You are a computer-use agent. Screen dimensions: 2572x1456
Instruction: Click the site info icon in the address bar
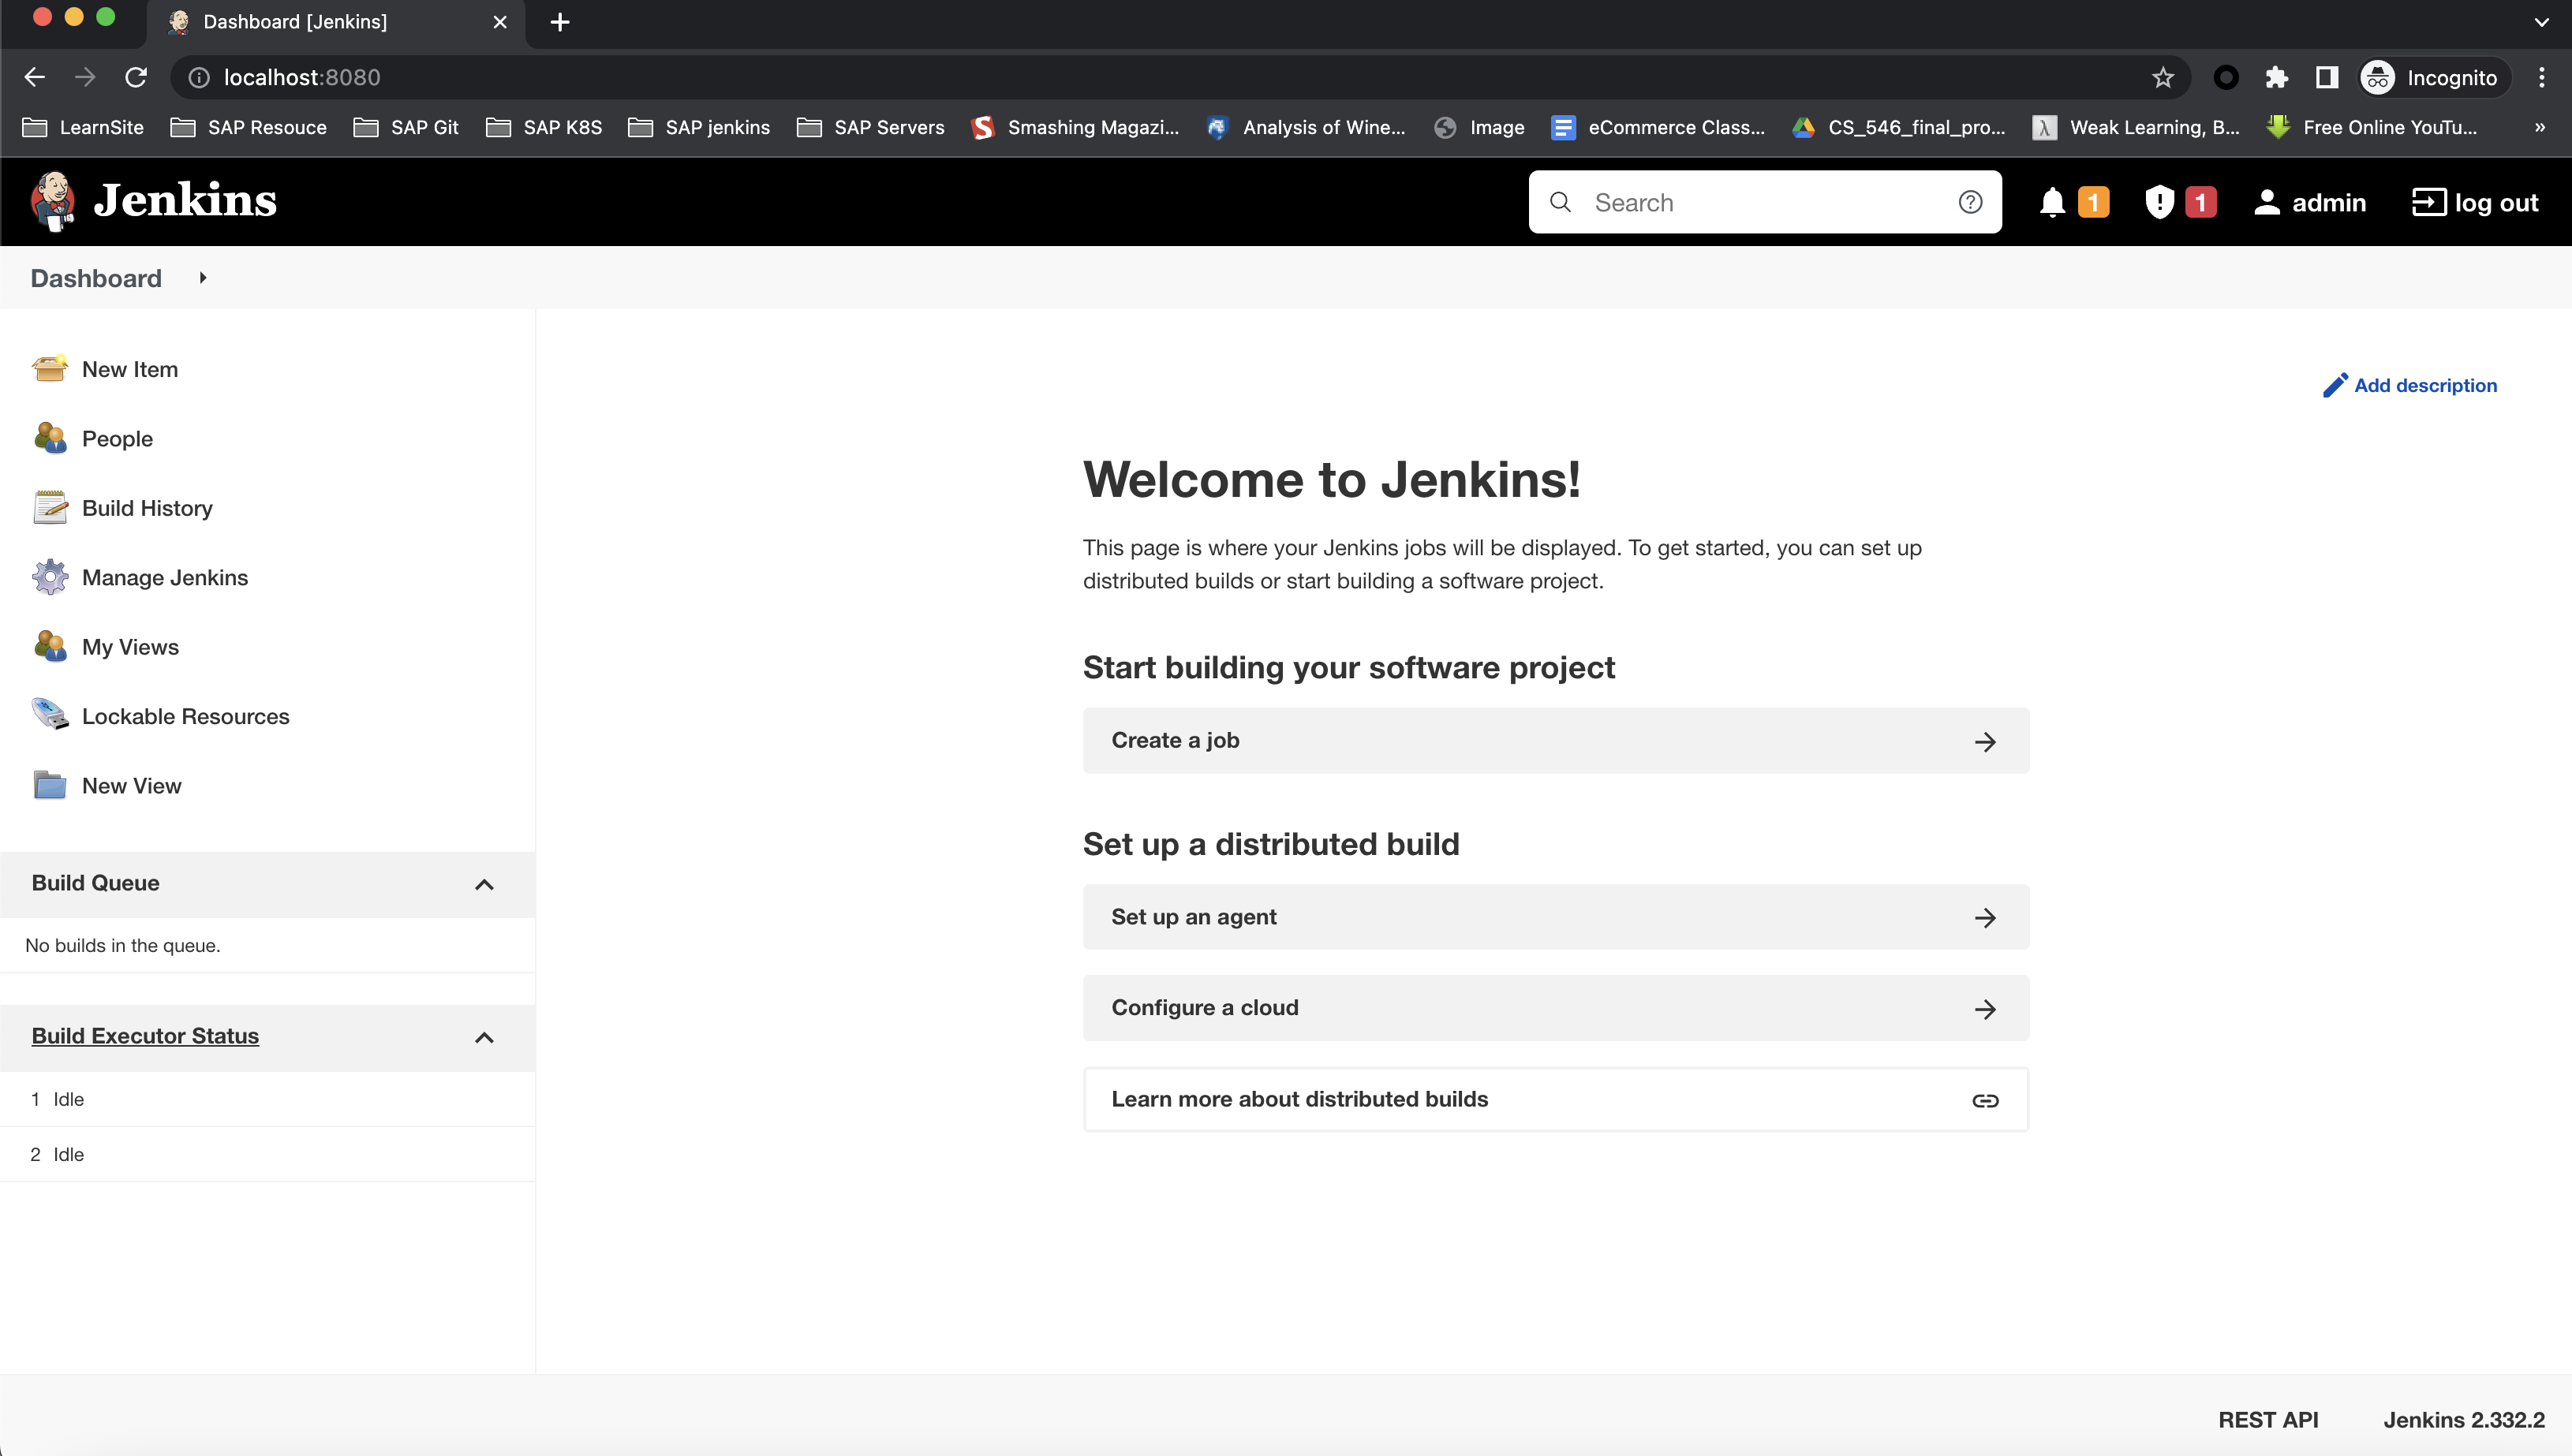(x=199, y=78)
